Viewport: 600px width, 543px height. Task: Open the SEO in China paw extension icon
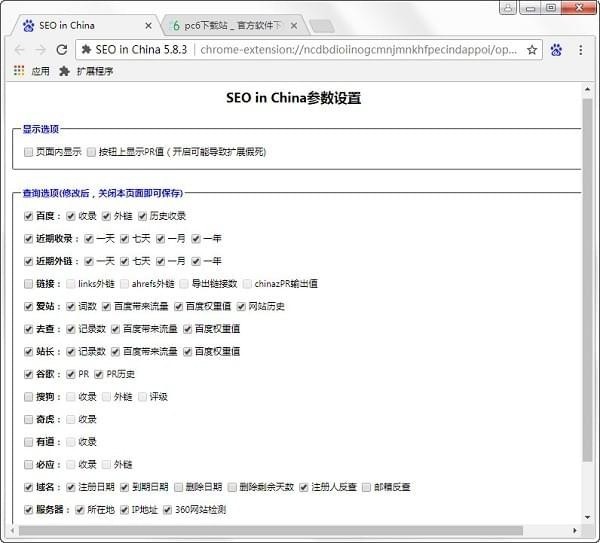tap(556, 50)
